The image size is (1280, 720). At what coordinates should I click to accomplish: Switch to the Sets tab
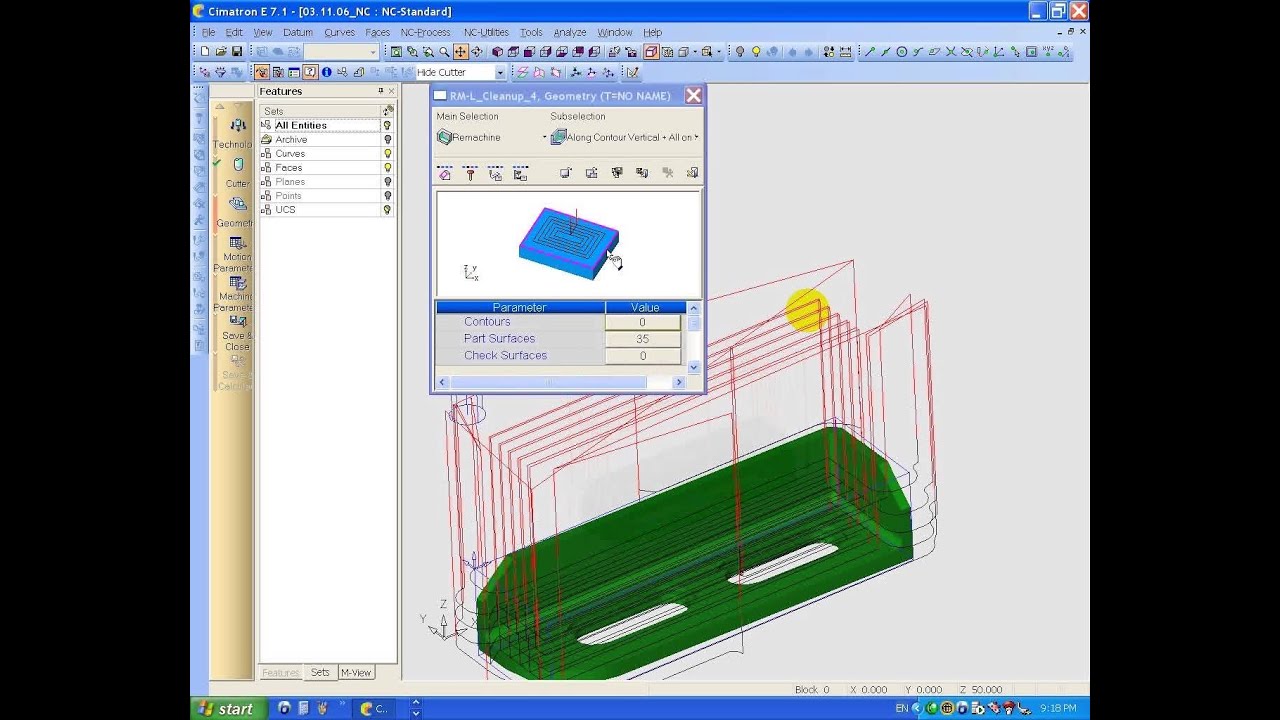click(320, 672)
